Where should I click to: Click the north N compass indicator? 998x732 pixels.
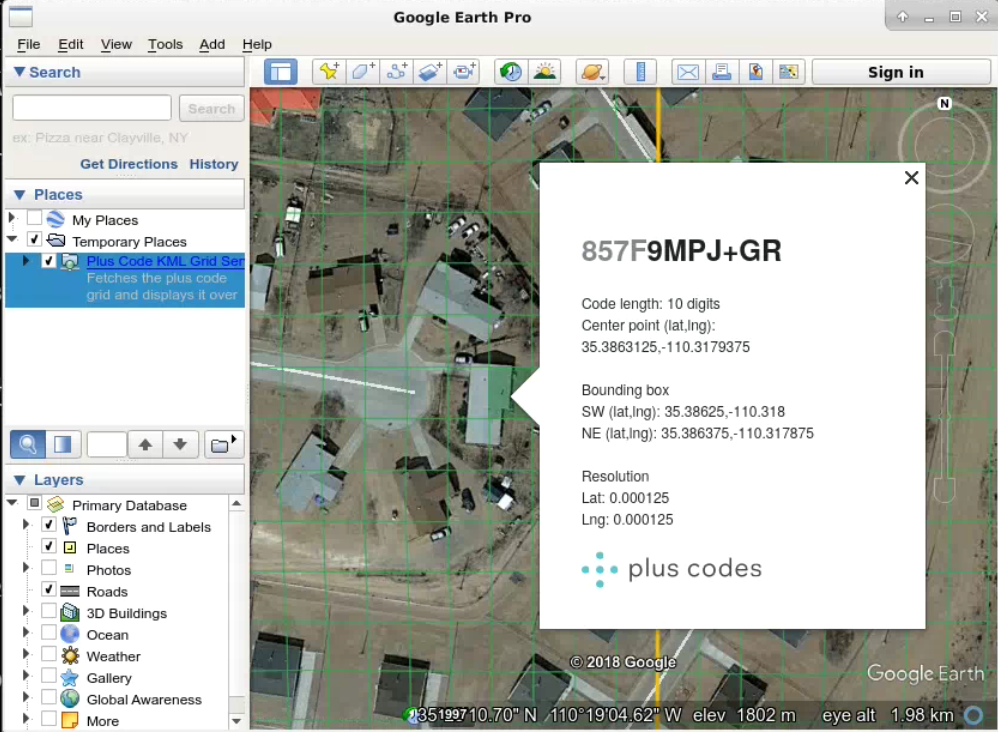click(945, 103)
